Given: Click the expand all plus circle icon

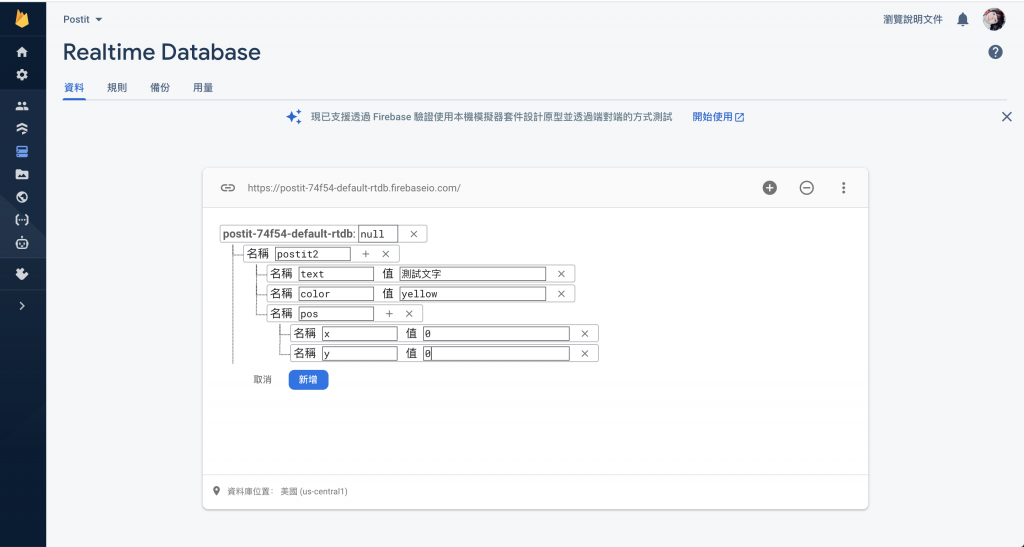Looking at the screenshot, I should click(x=770, y=188).
